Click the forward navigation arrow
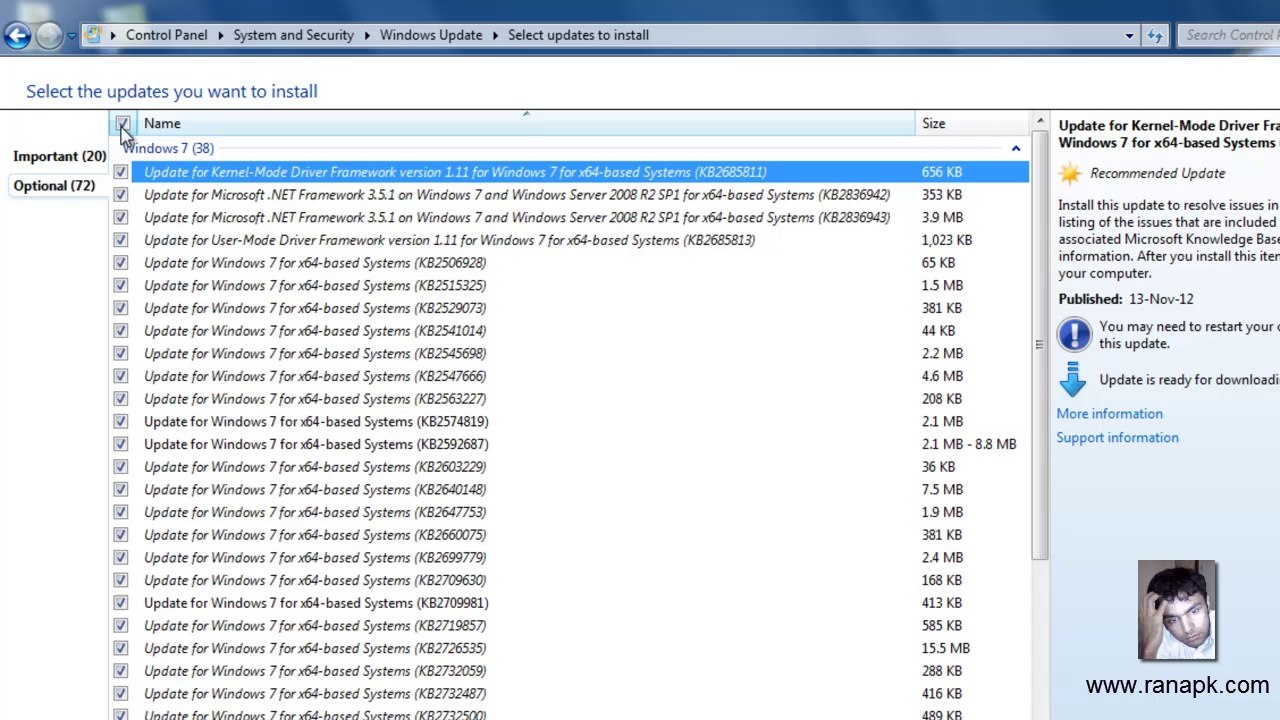Image resolution: width=1280 pixels, height=720 pixels. pos(49,35)
